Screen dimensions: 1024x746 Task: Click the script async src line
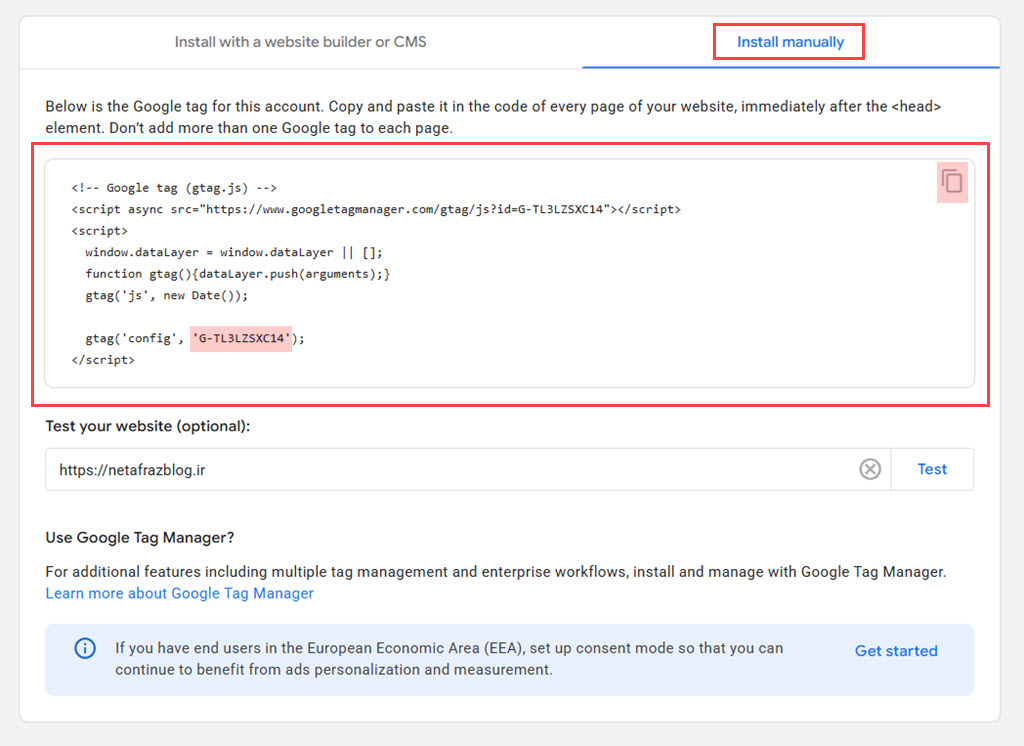(x=376, y=210)
